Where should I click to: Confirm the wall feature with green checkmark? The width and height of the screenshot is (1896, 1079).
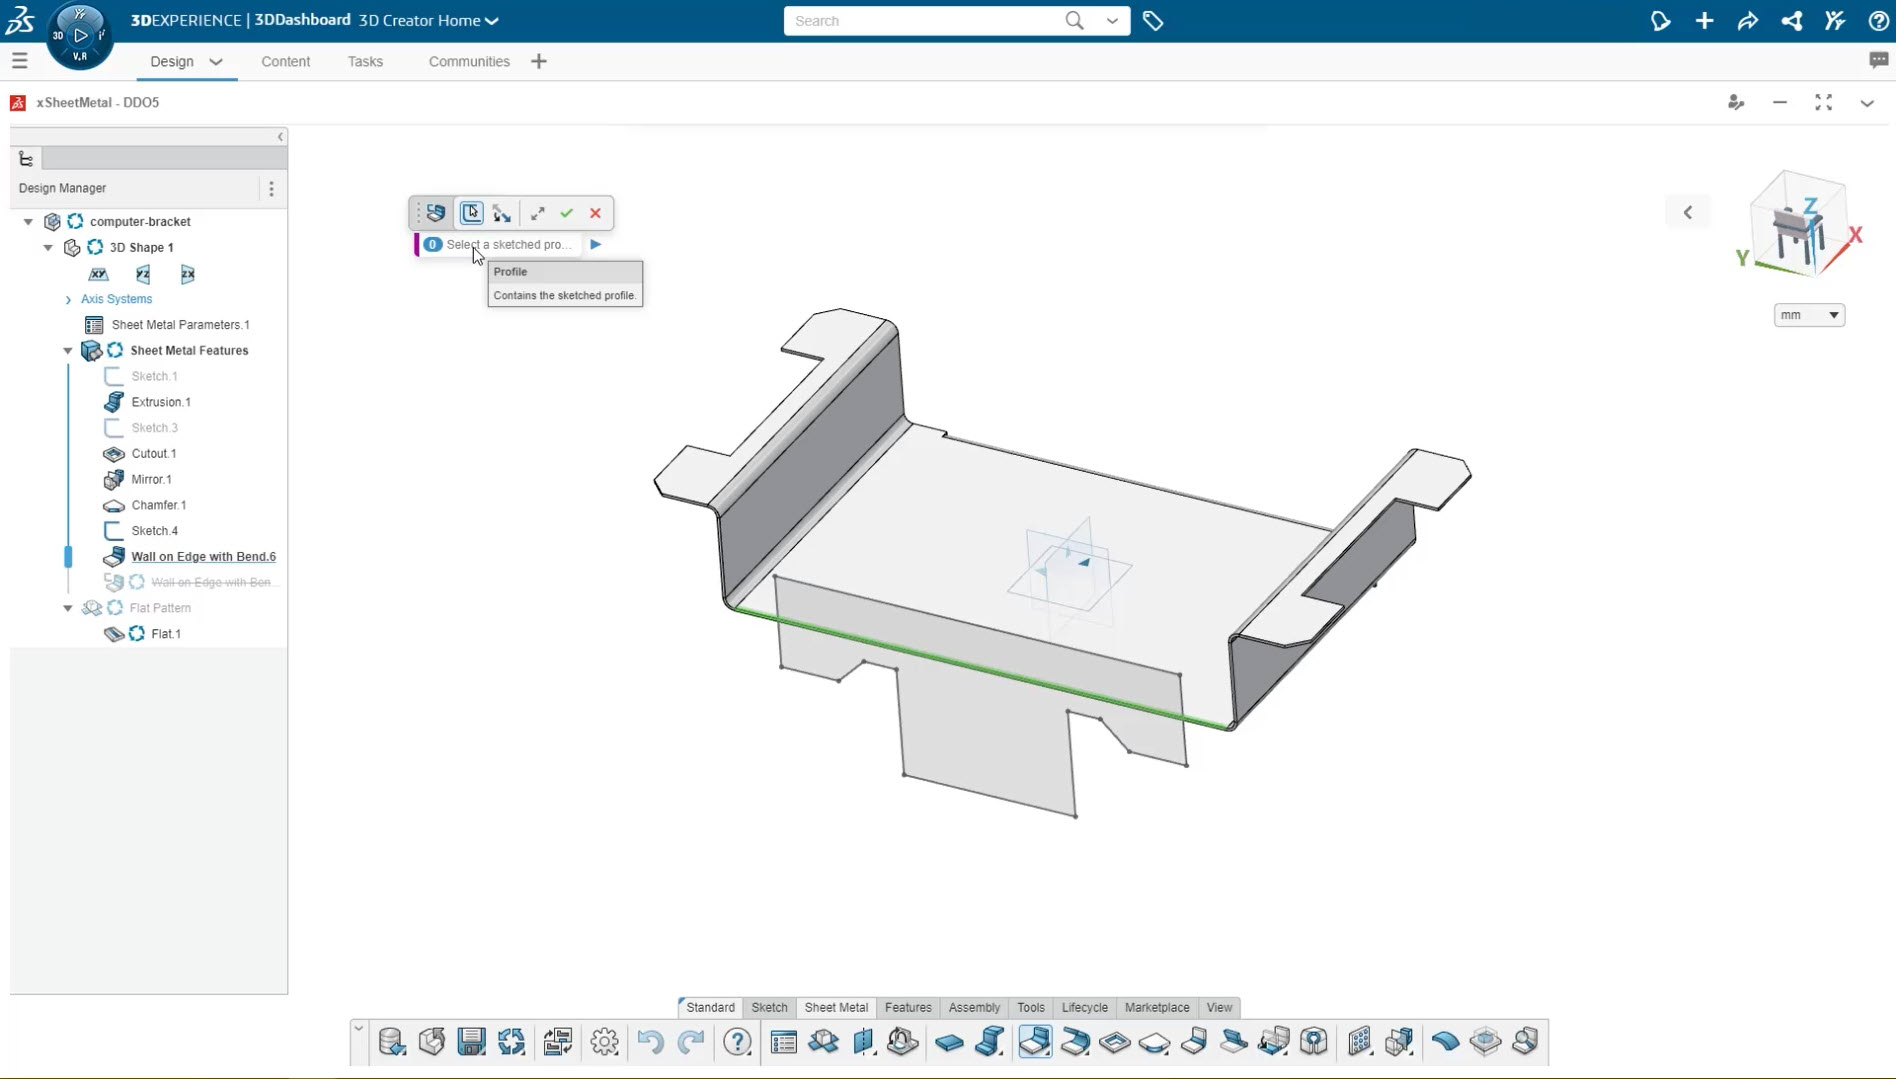[566, 213]
